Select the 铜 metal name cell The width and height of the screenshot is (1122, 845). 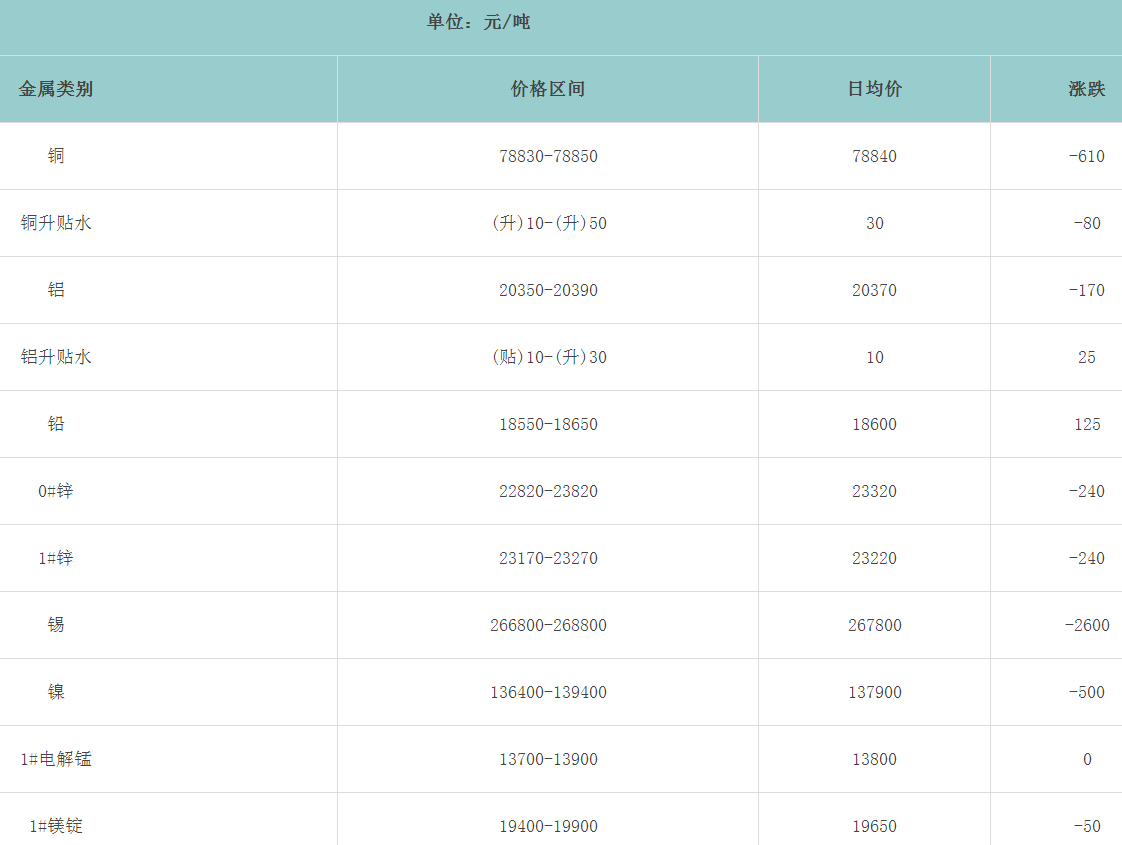[56, 156]
